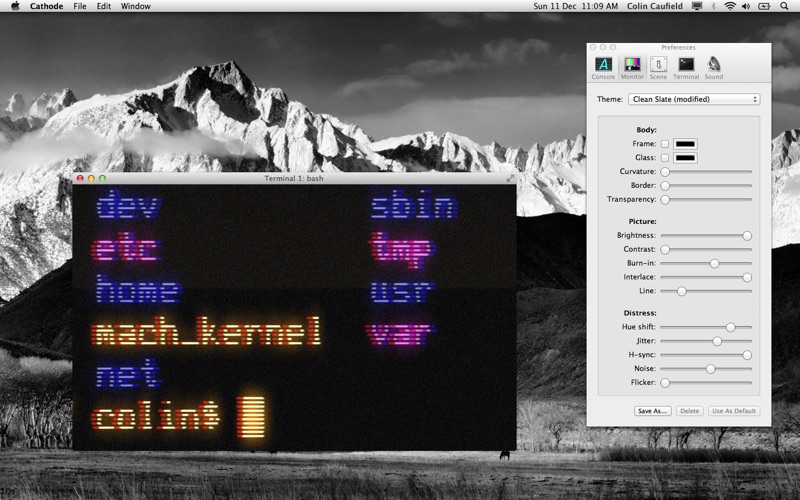800x500 pixels.
Task: Click the Frame color swatch
Action: click(x=685, y=144)
